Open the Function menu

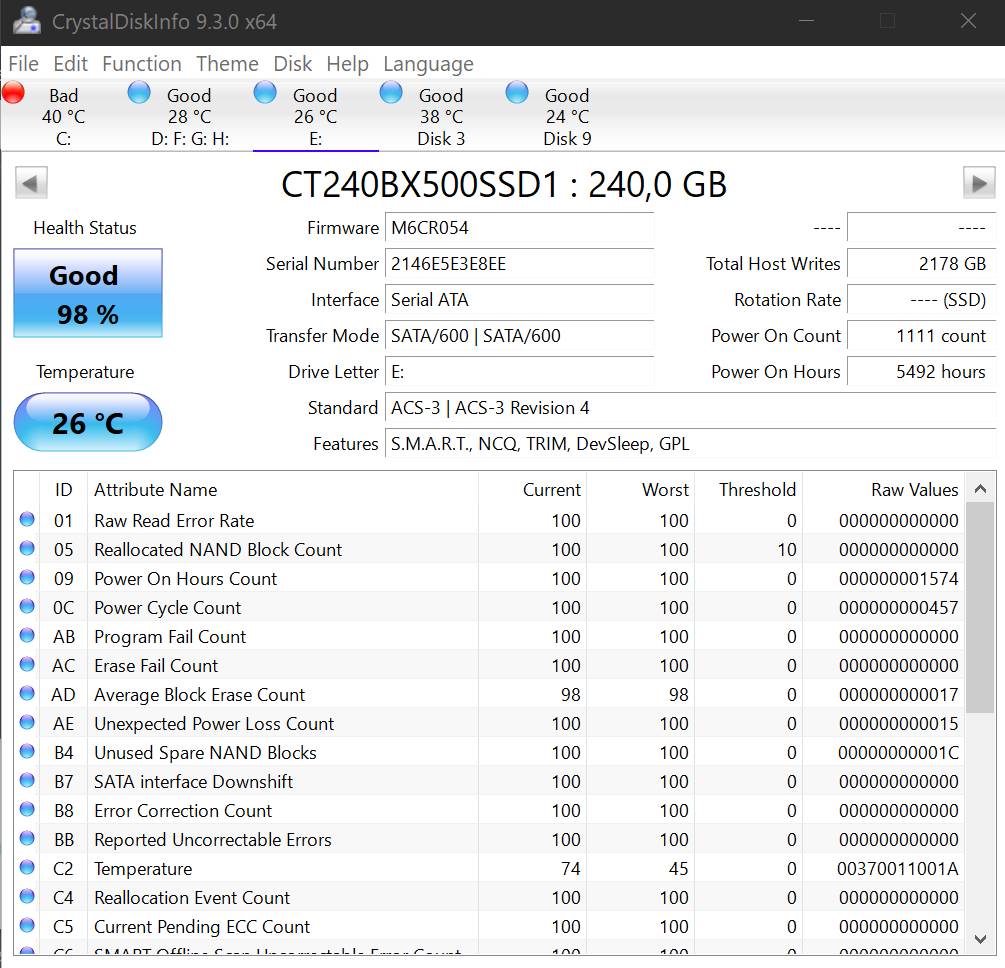(142, 63)
